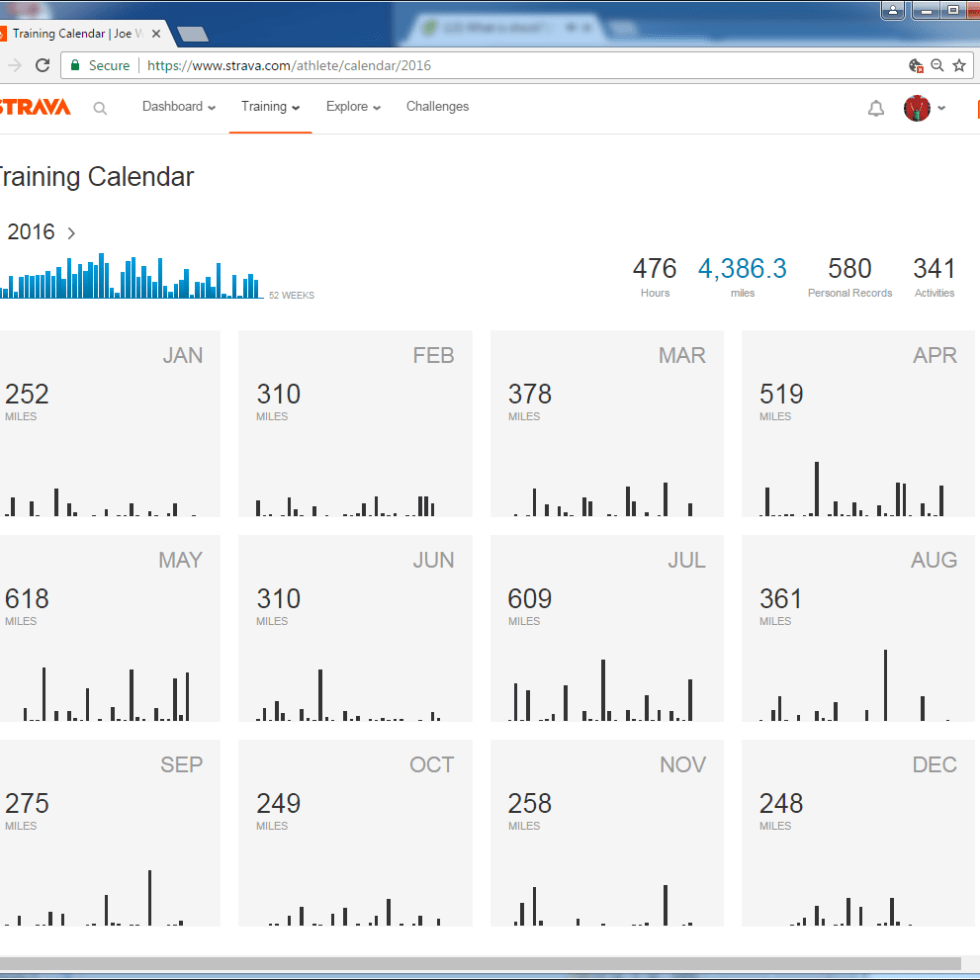Click the Strava search magnifier icon
This screenshot has width=980, height=980.
click(100, 108)
